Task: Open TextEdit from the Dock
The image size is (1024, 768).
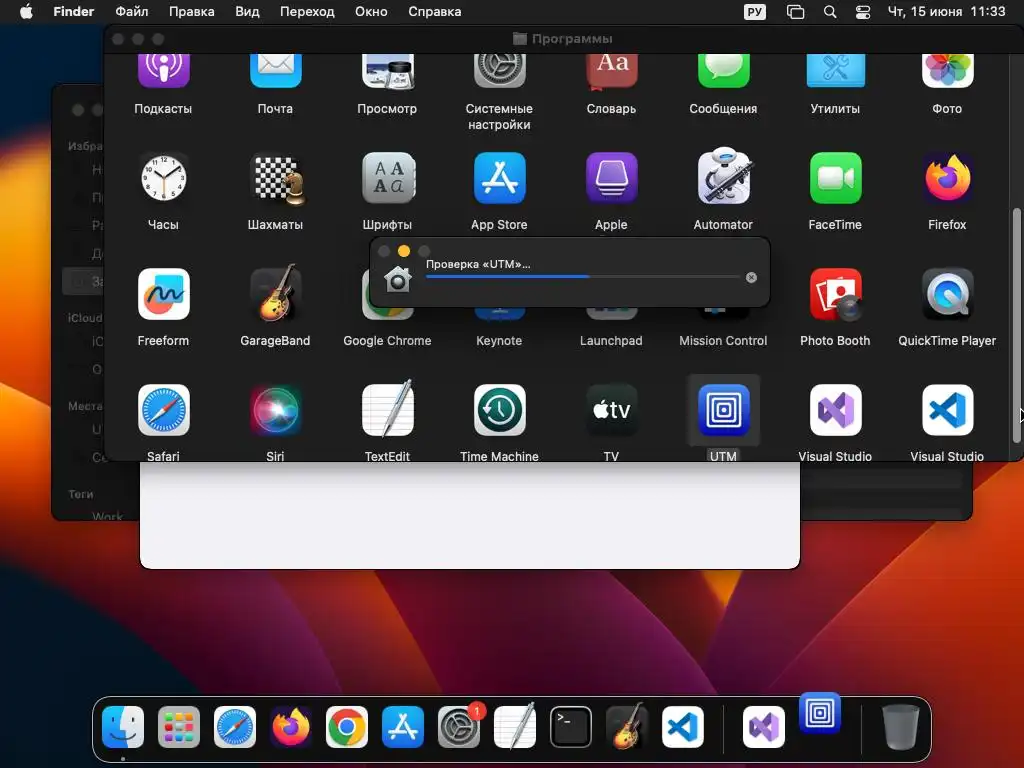Action: [x=515, y=726]
